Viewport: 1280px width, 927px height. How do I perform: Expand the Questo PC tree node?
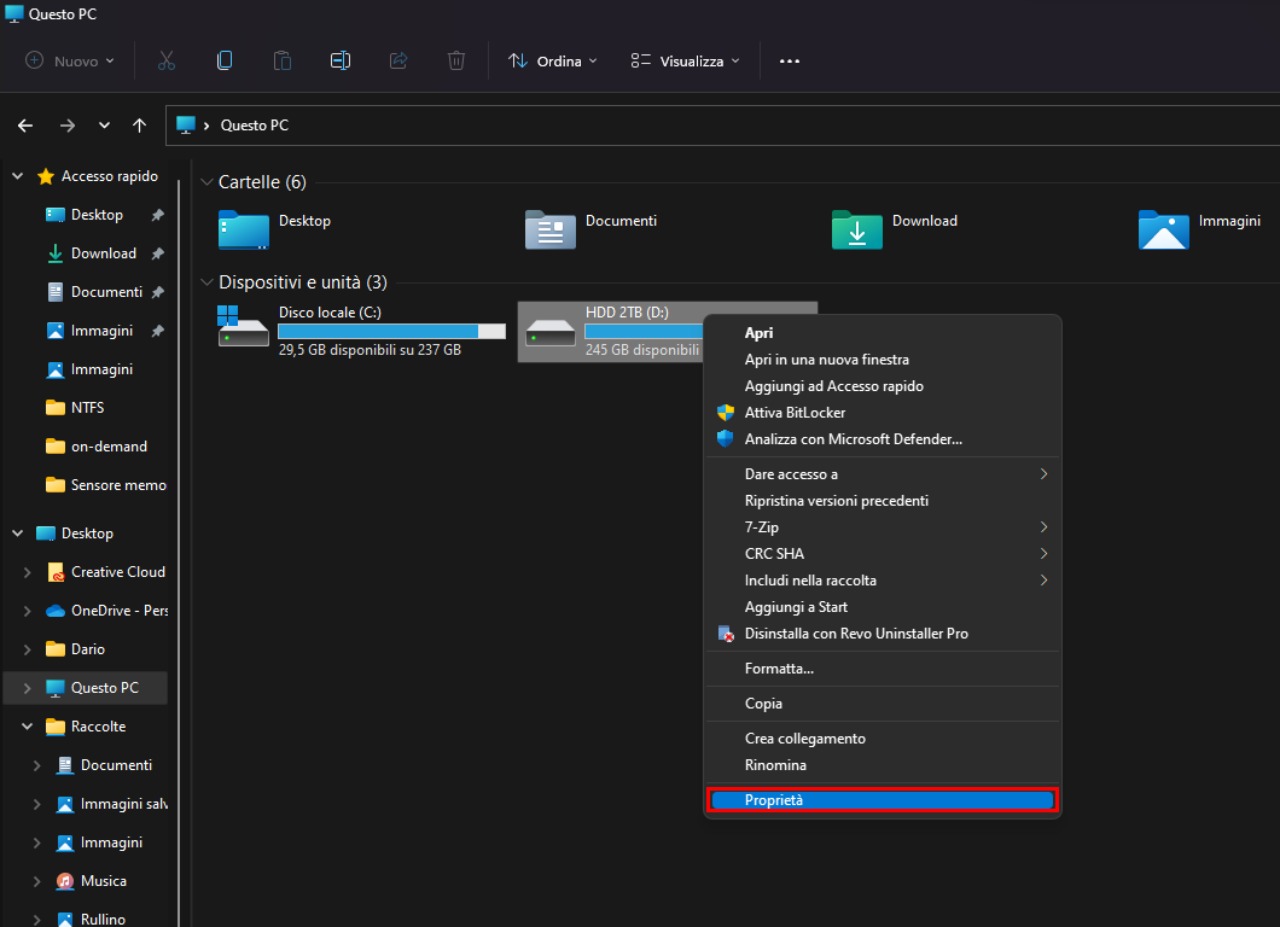point(27,688)
